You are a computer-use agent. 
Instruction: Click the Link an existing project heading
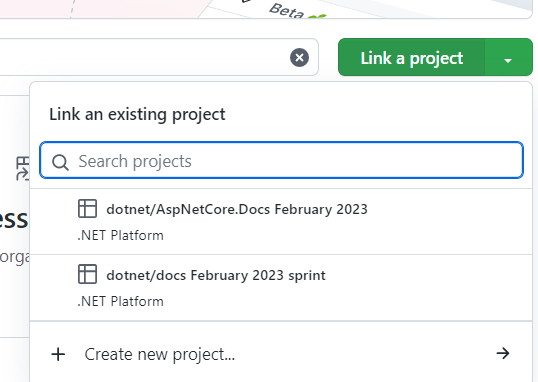(x=137, y=114)
